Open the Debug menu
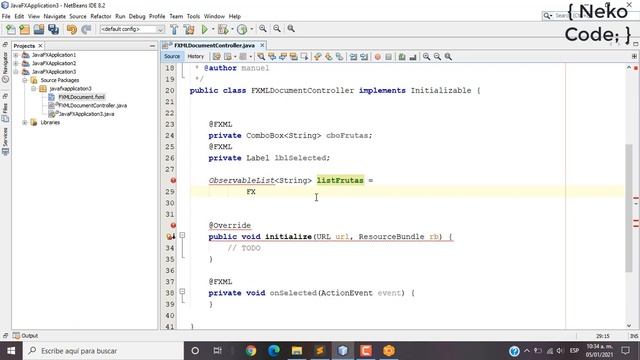The width and height of the screenshot is (640, 360). [x=137, y=16]
